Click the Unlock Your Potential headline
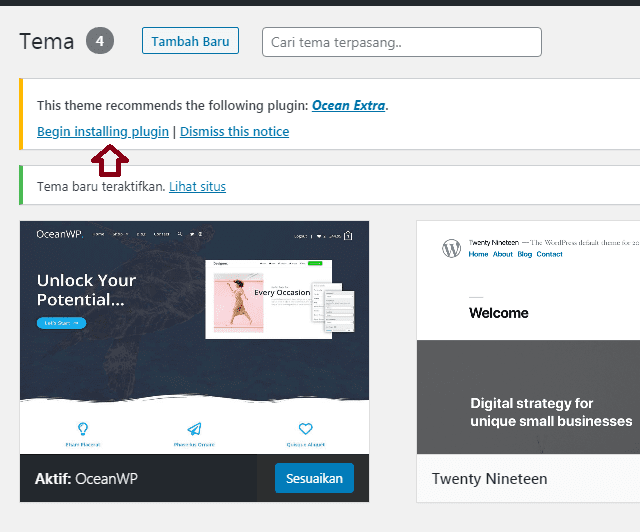 [x=87, y=290]
